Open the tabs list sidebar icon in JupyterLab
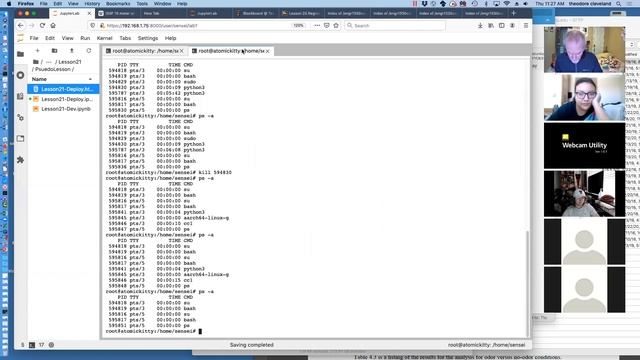 coord(20,139)
